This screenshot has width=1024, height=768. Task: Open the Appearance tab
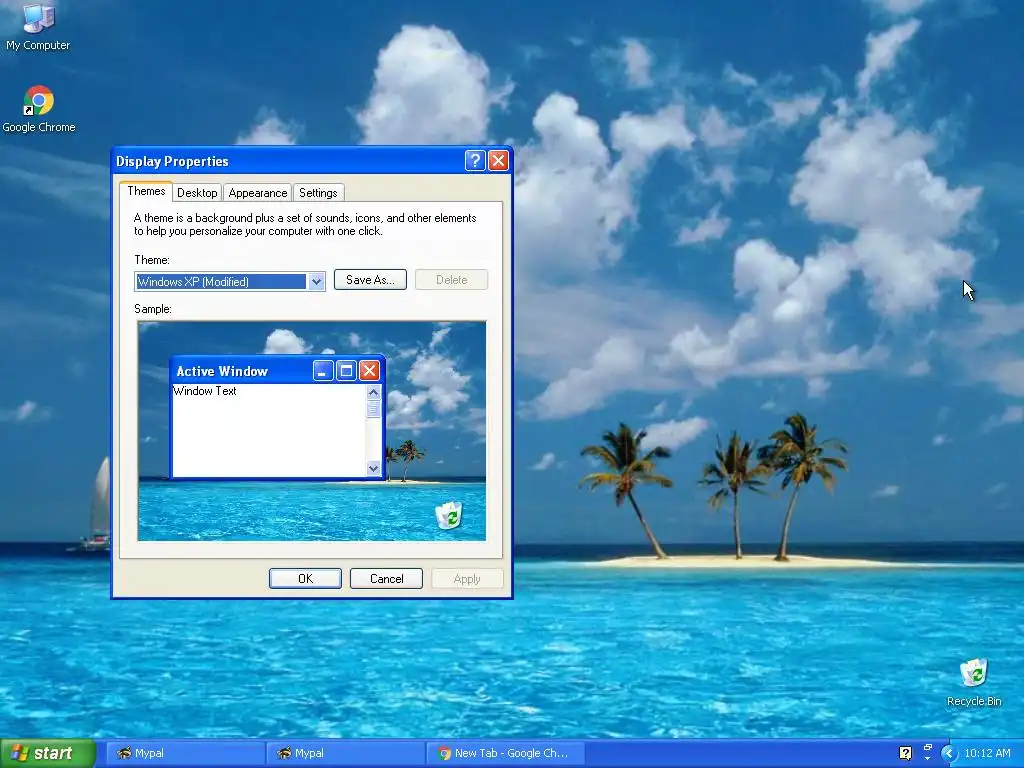point(257,193)
